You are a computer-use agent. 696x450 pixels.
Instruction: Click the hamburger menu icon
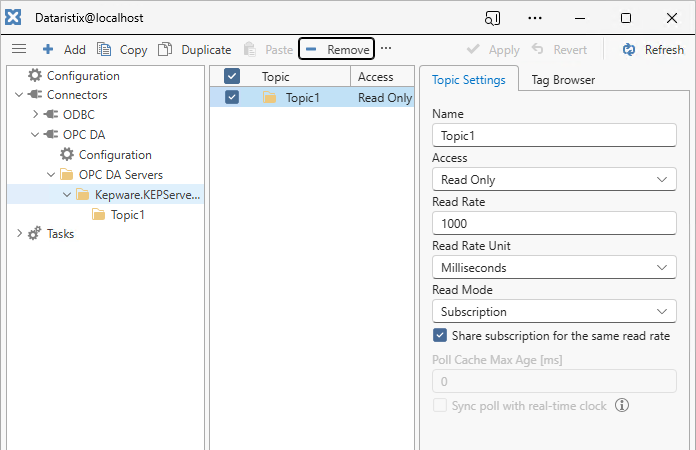click(18, 49)
